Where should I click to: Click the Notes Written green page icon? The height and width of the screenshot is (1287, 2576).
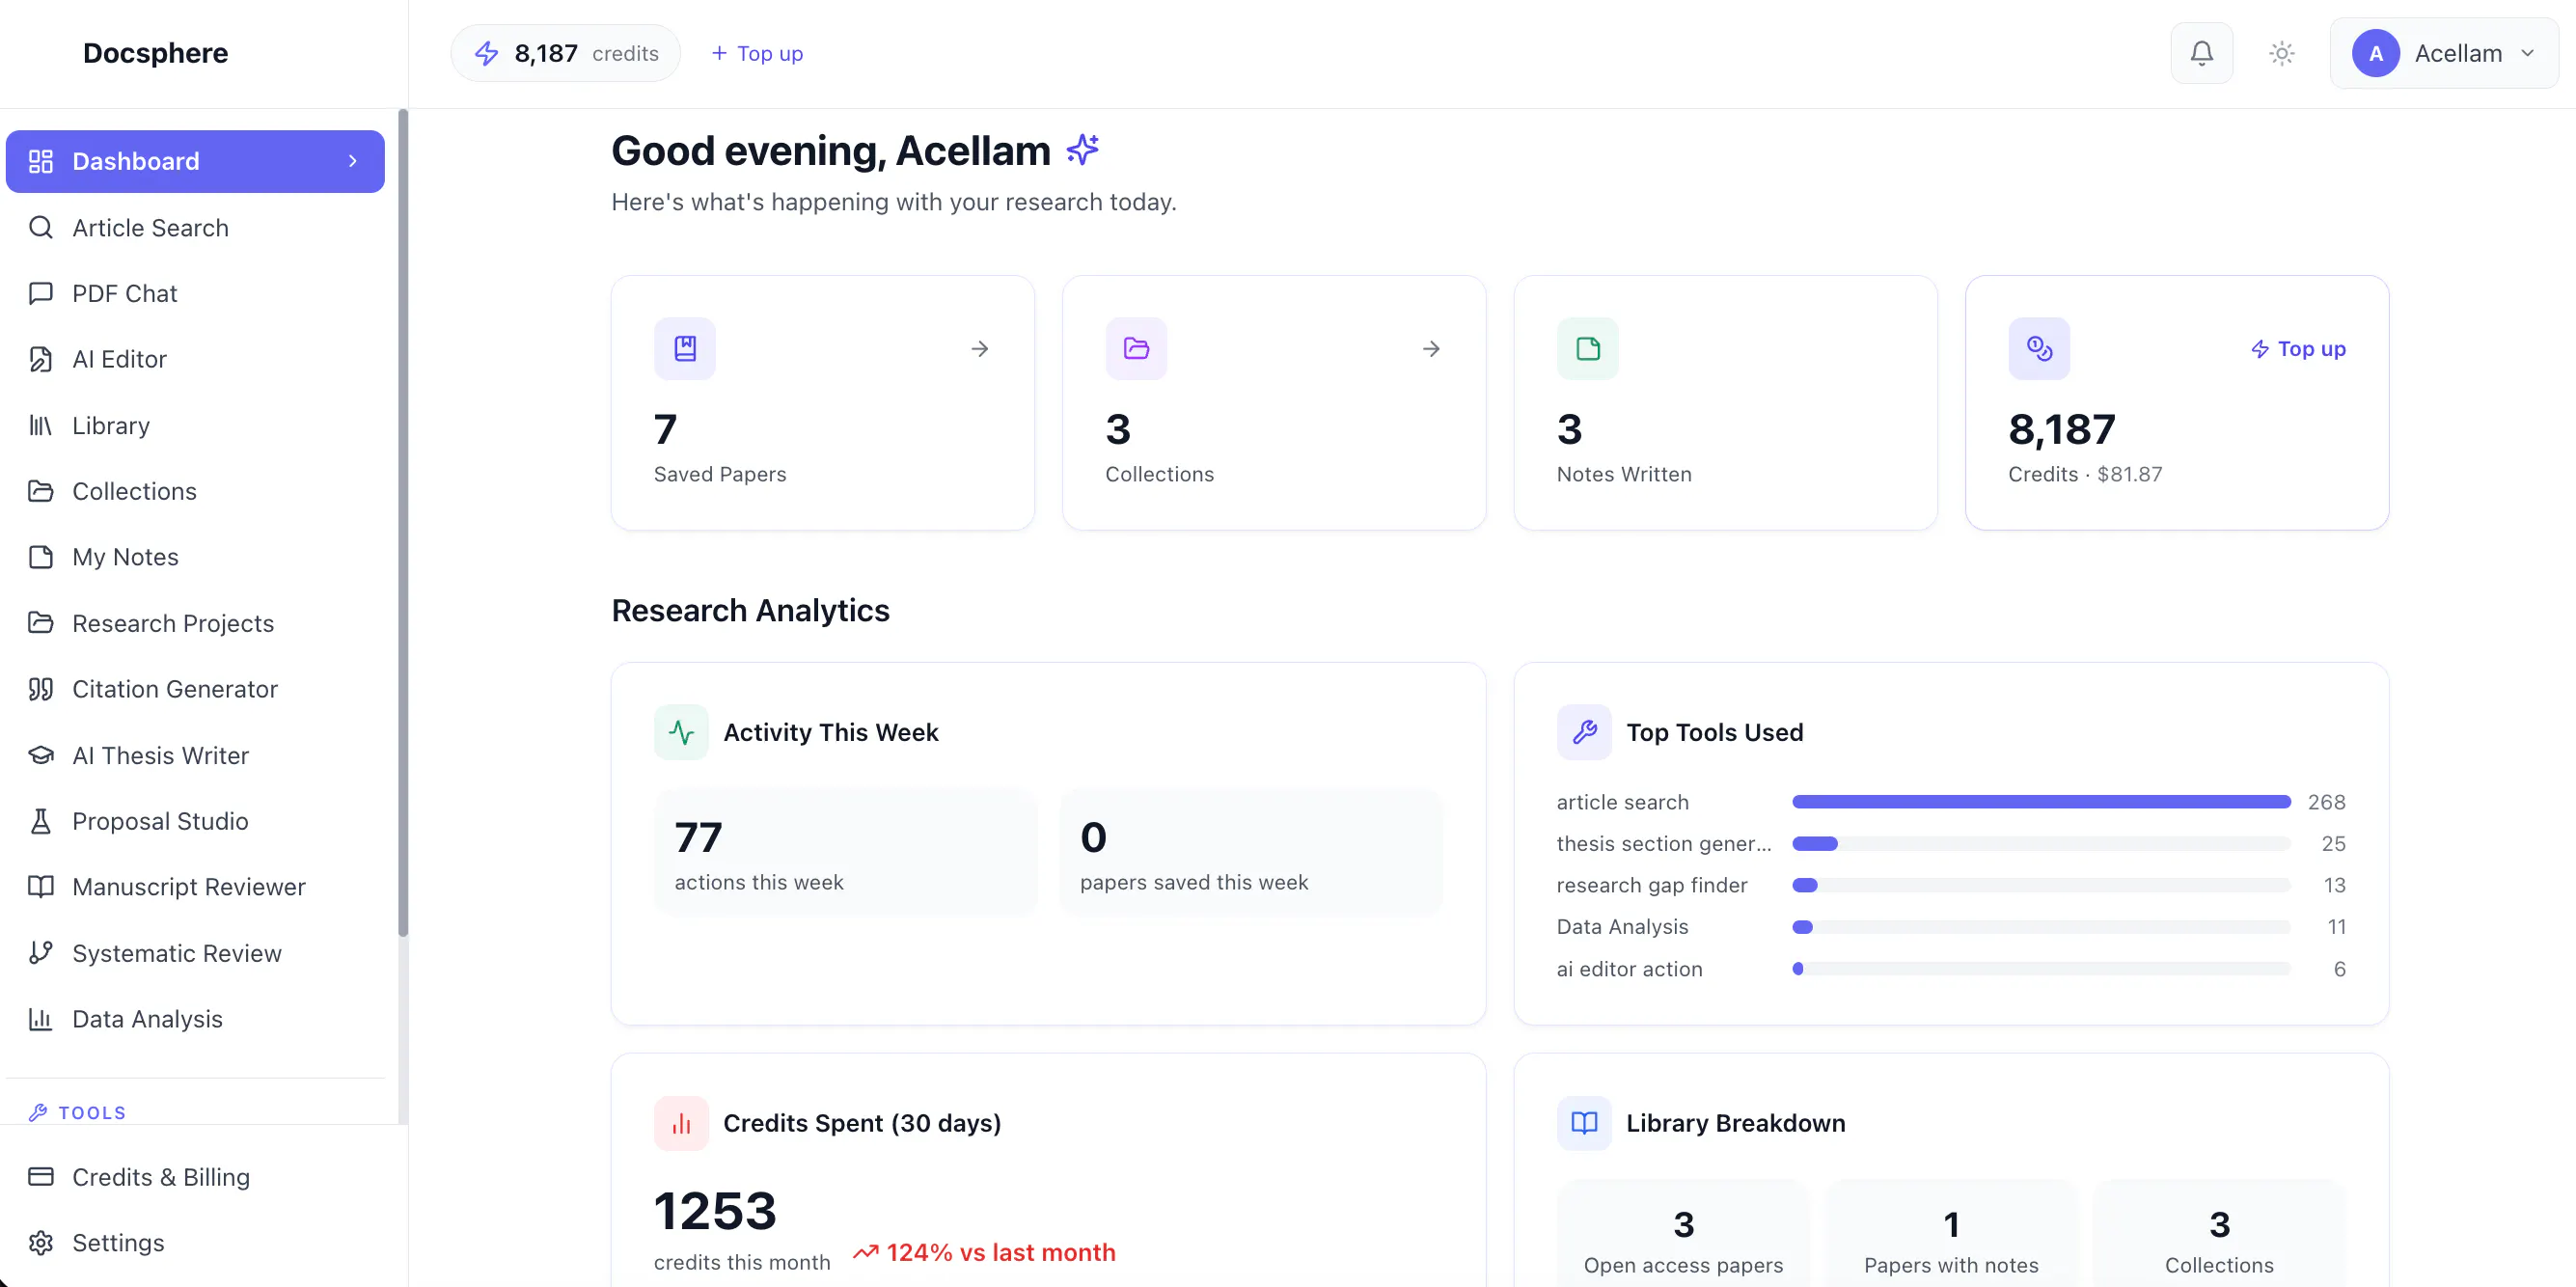[1588, 349]
